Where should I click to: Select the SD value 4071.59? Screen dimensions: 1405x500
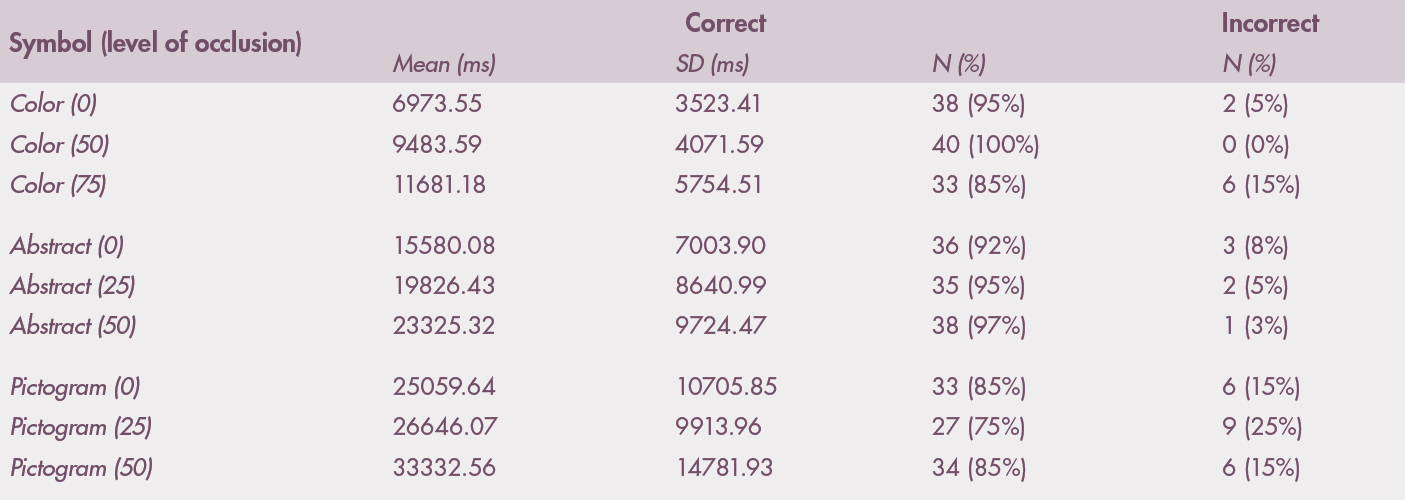719,145
